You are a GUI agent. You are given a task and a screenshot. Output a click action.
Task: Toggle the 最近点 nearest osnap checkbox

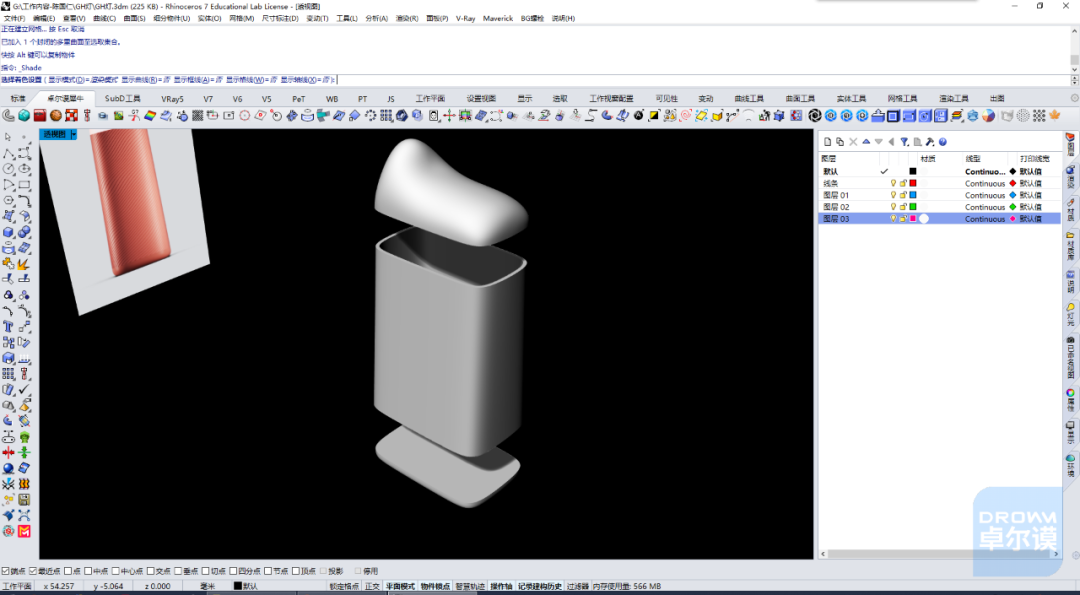point(32,571)
